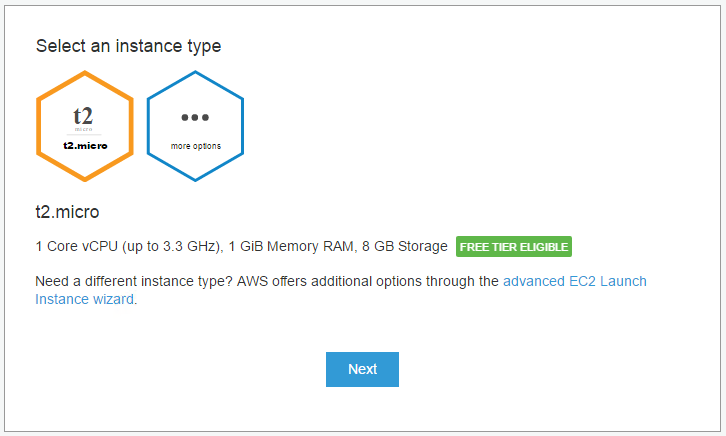Click the large t2 logo text
726x436 pixels.
point(83,116)
